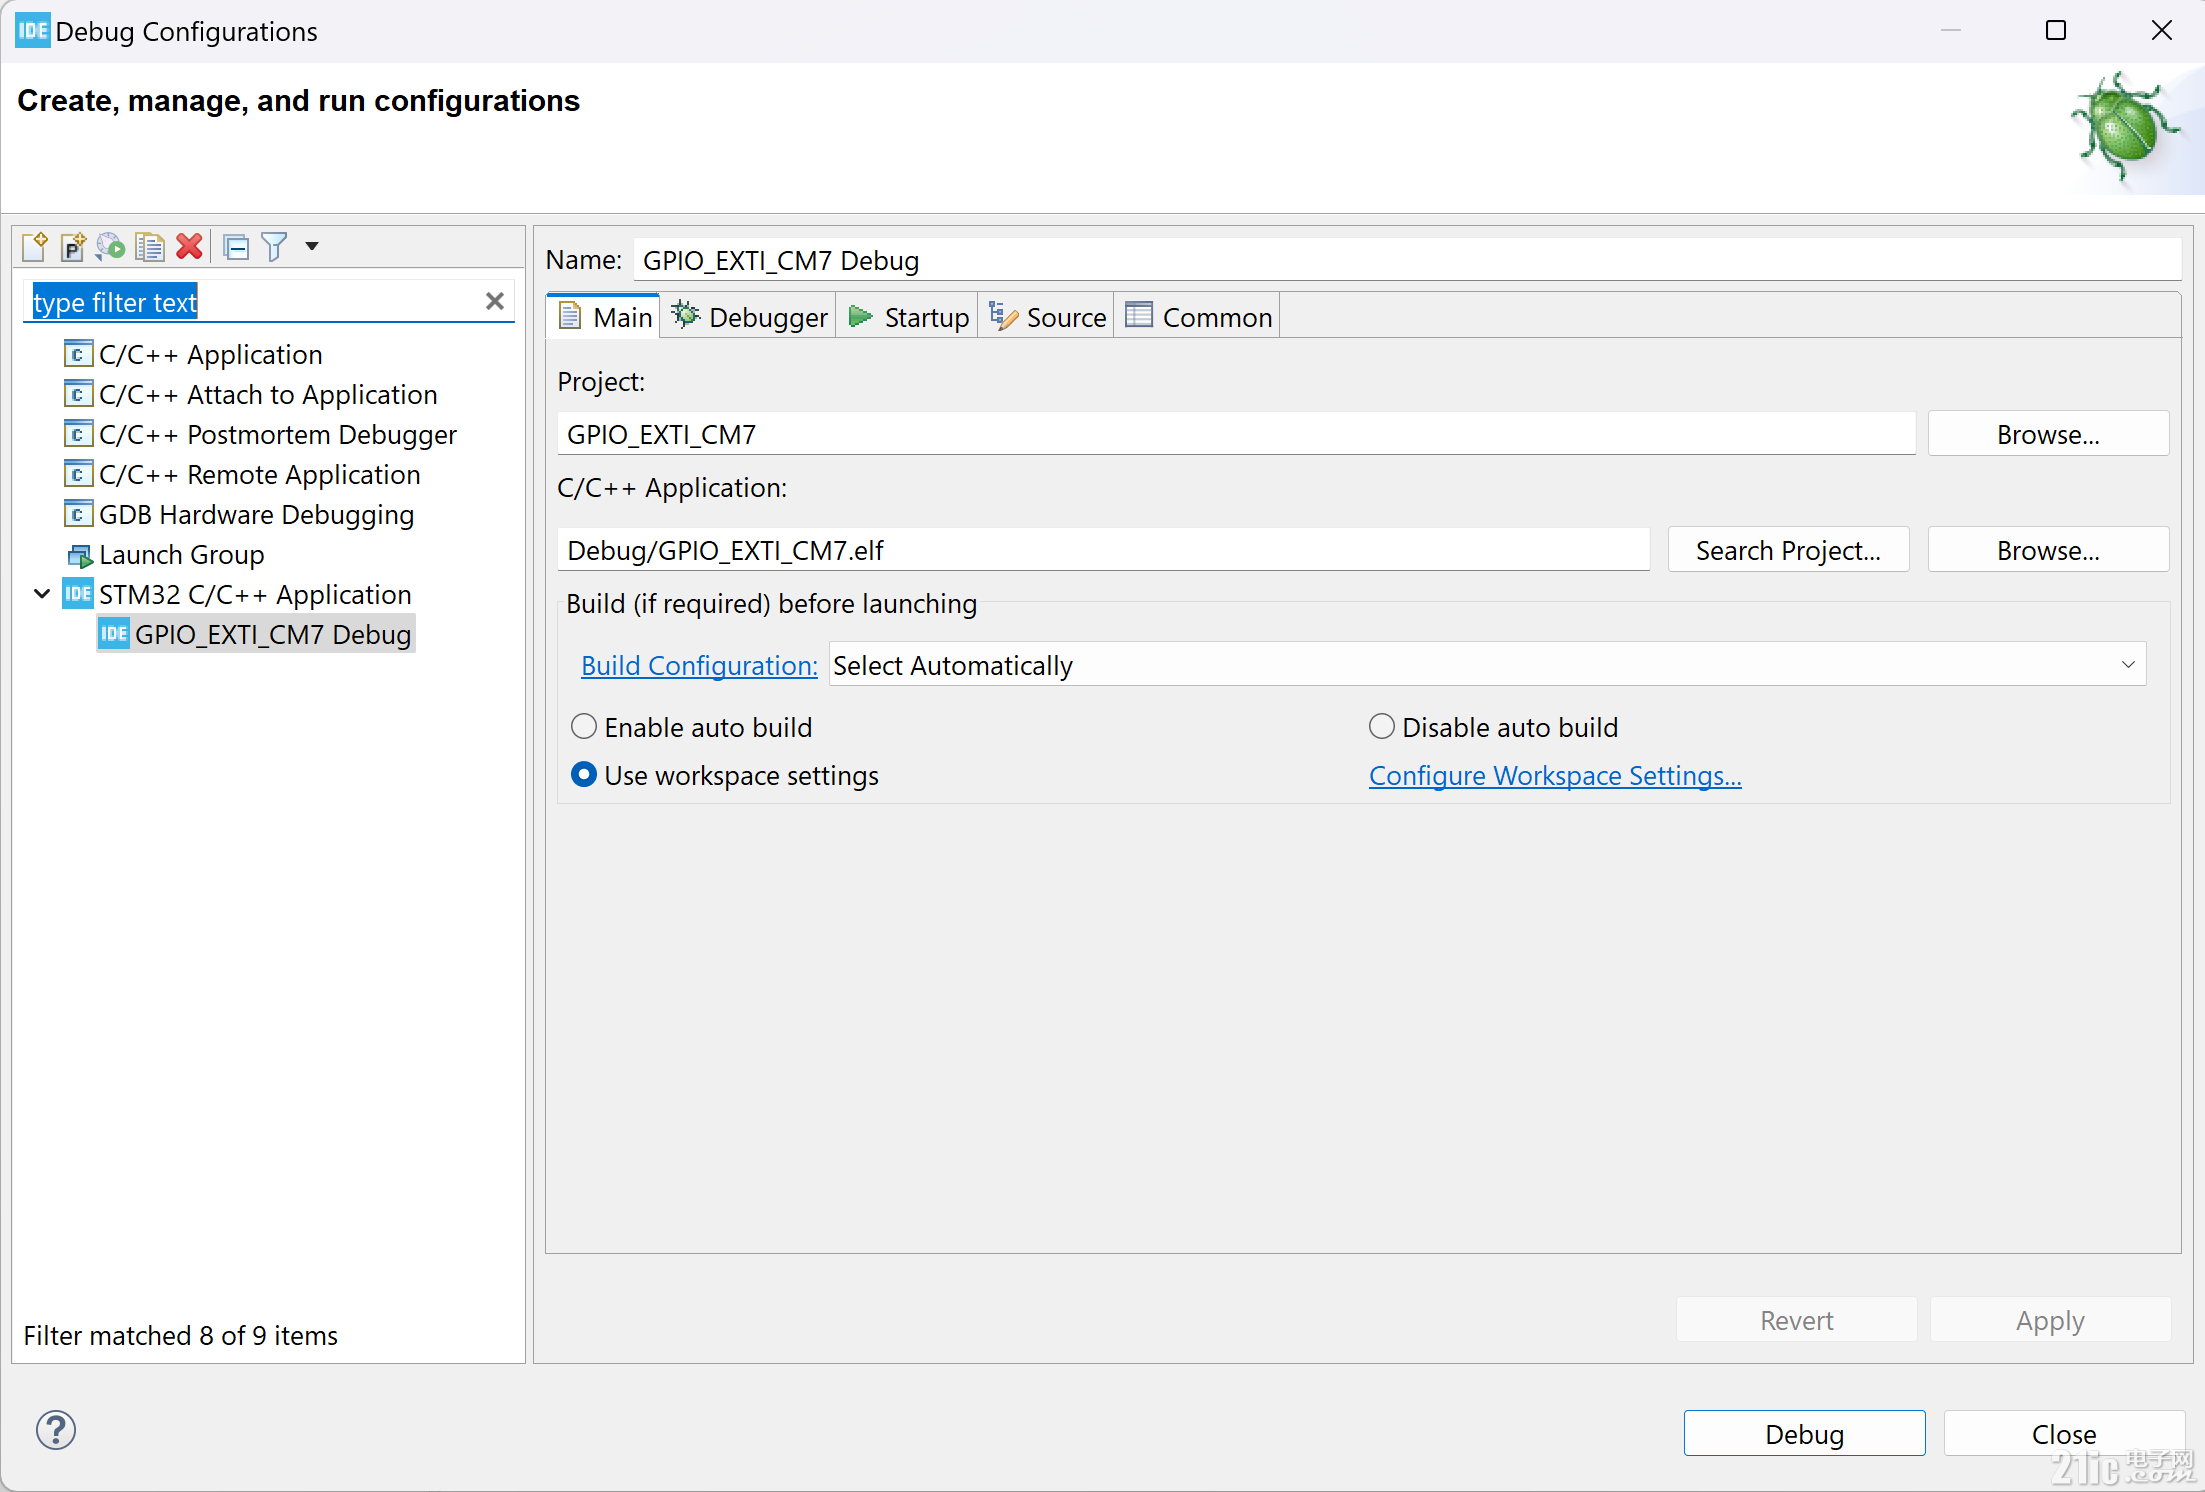
Task: Open the Source tab
Action: click(1047, 317)
